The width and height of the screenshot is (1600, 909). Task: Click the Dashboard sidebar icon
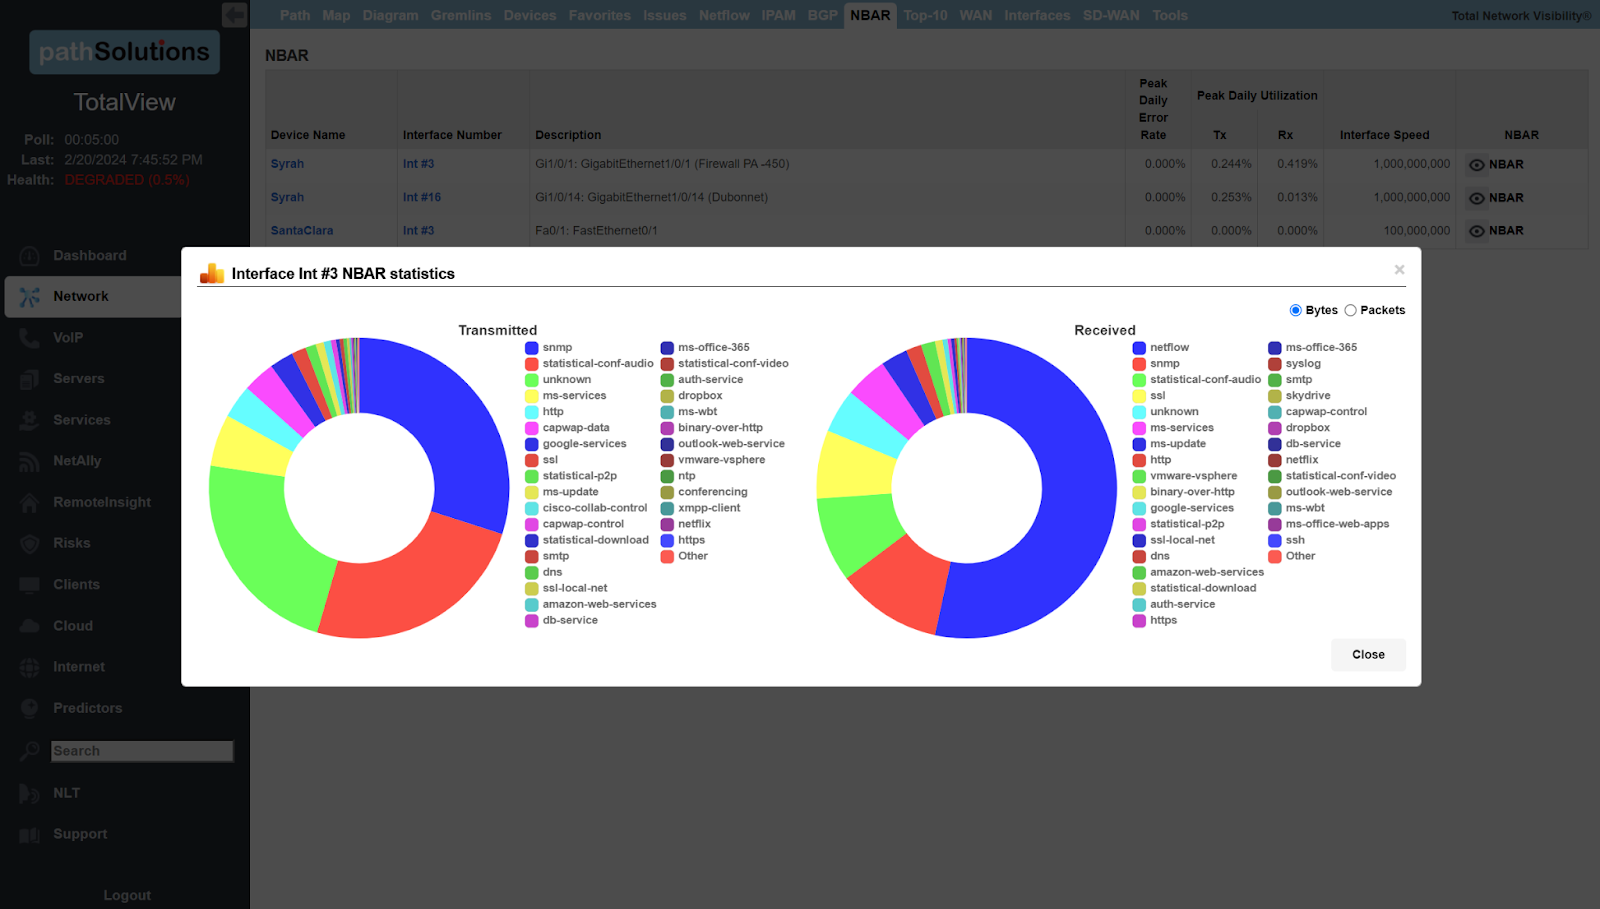point(30,256)
